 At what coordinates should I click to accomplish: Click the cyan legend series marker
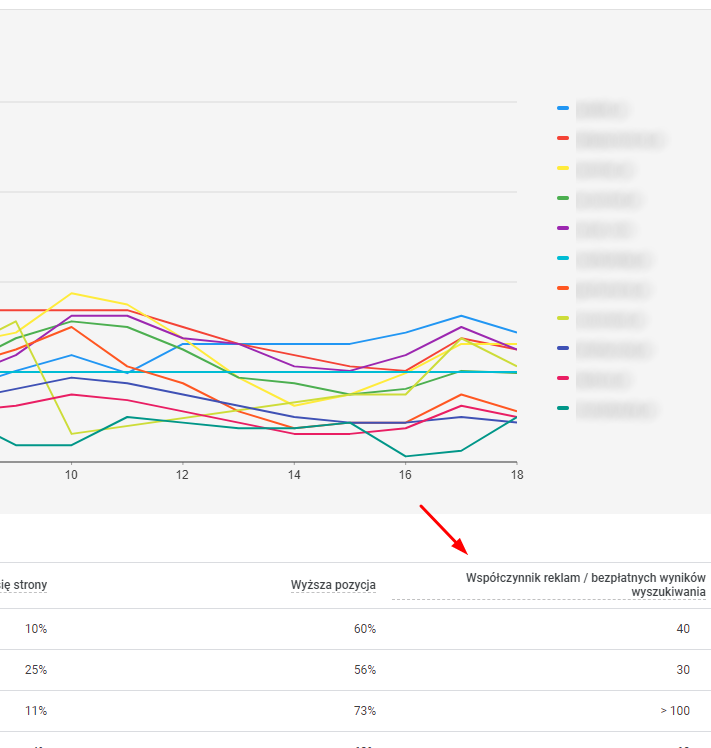[x=563, y=259]
